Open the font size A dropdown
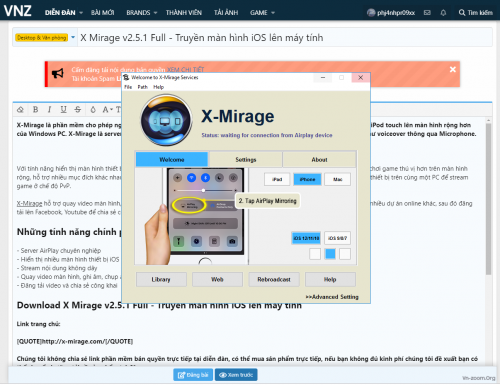Viewport: 500px width, 385px height. (107, 109)
